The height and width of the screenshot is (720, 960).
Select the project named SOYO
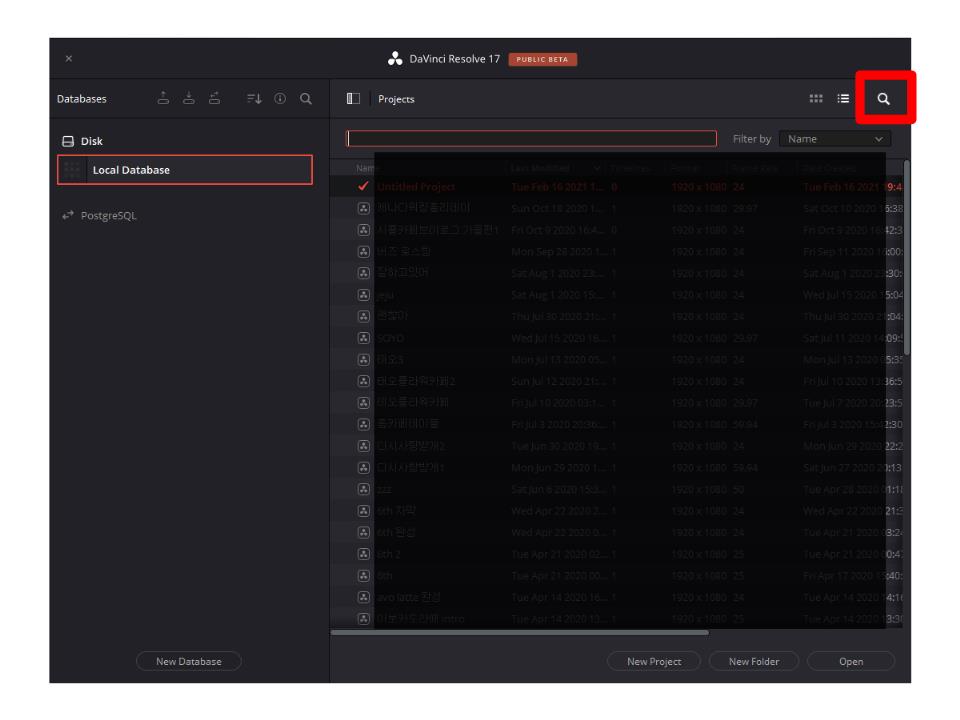(x=390, y=338)
